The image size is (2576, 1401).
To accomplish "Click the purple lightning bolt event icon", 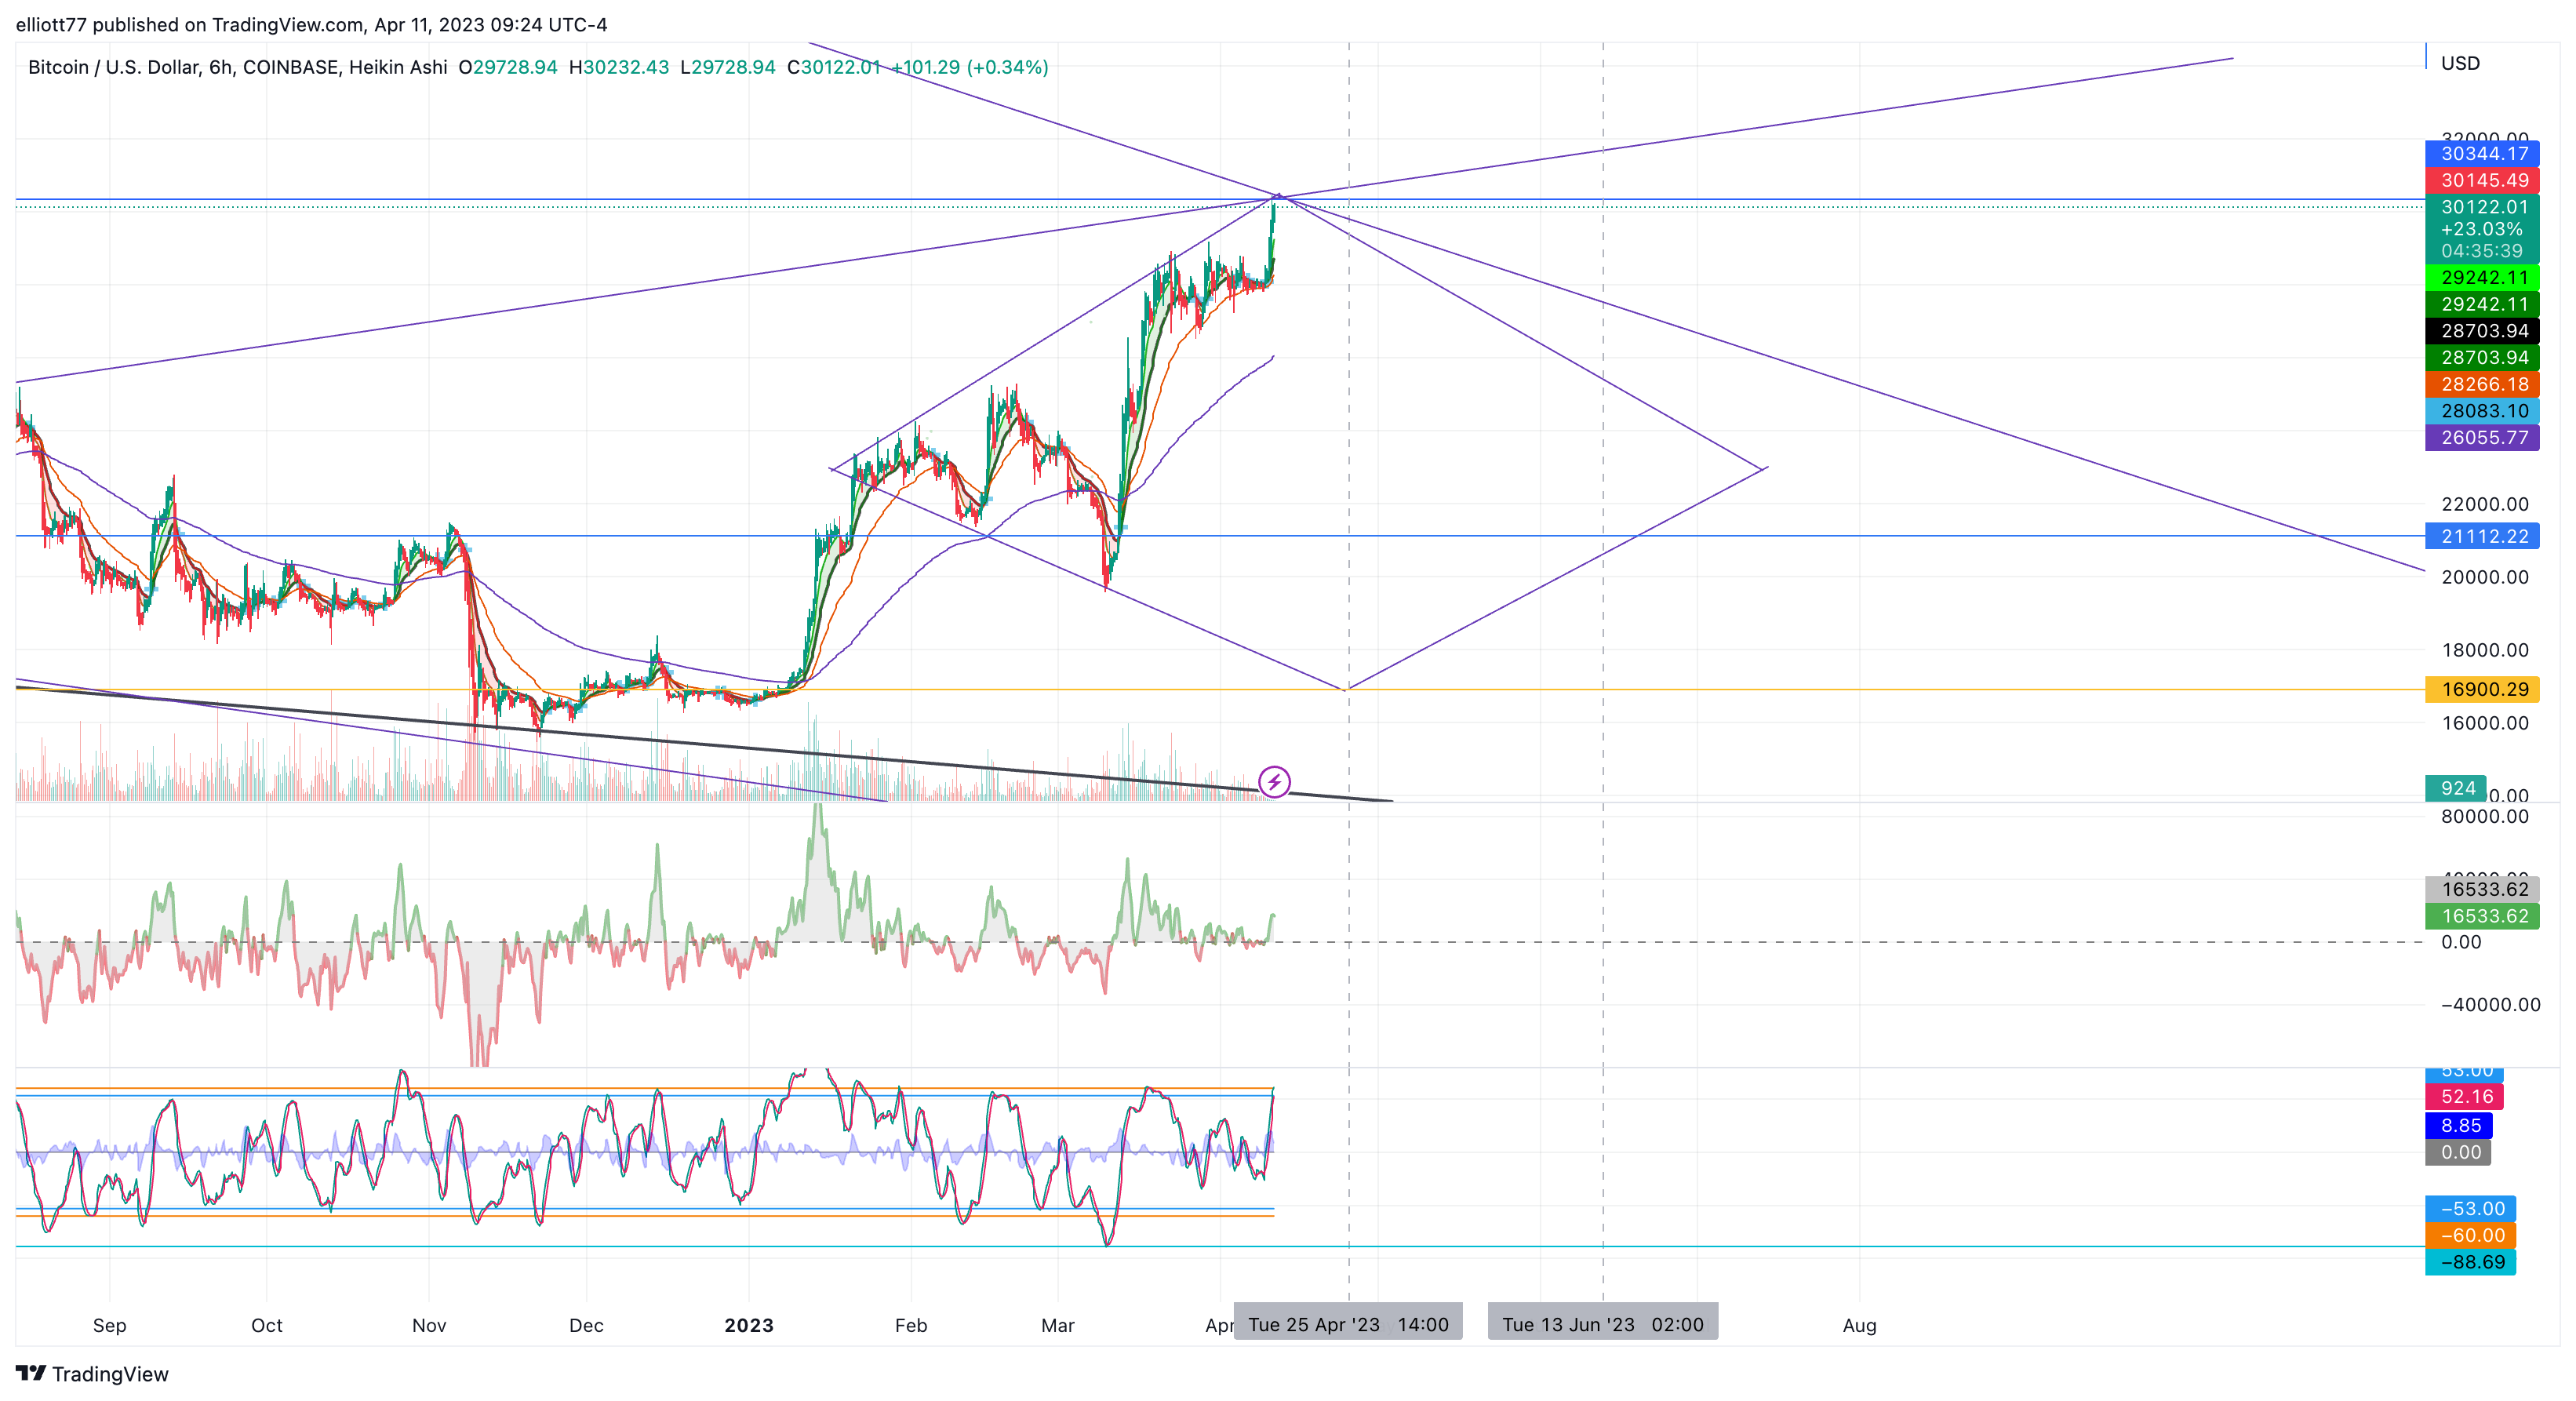I will pos(1274,781).
